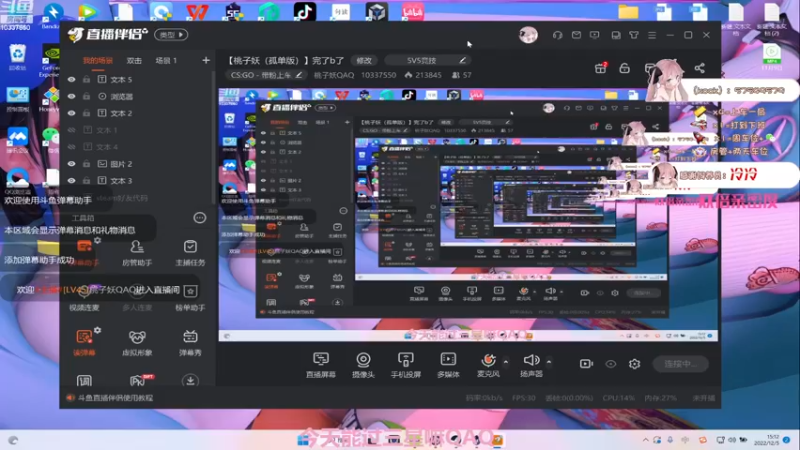This screenshot has width=800, height=450.
Task: Open 主播任务 tool
Action: click(x=190, y=253)
